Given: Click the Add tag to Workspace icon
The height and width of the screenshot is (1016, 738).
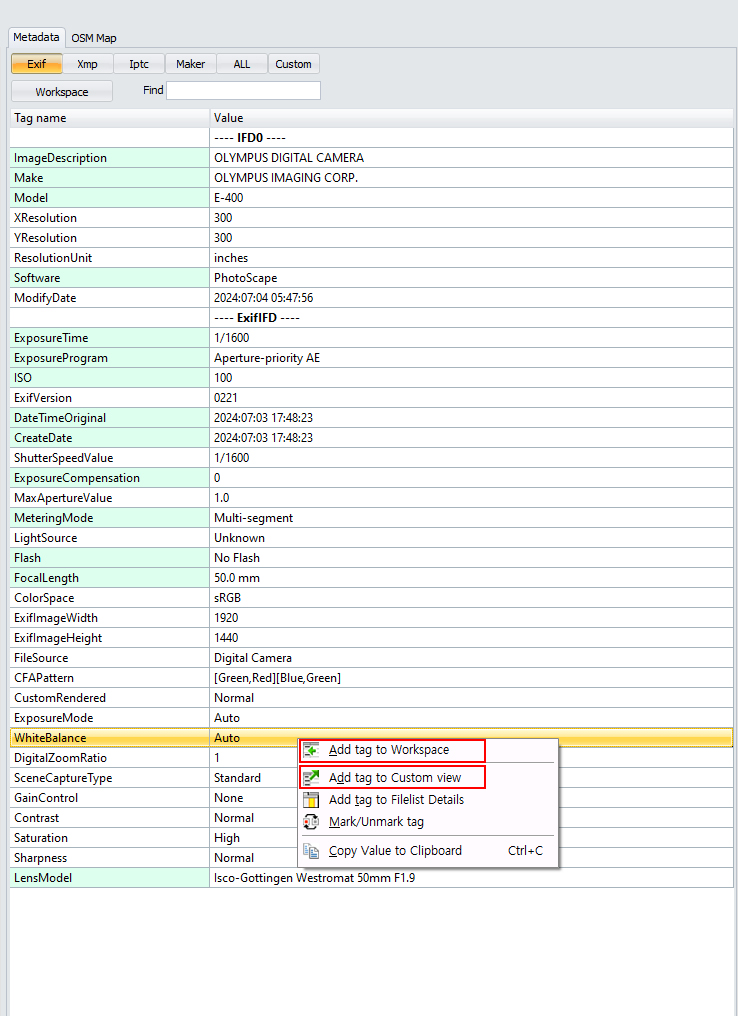Looking at the screenshot, I should tap(311, 750).
